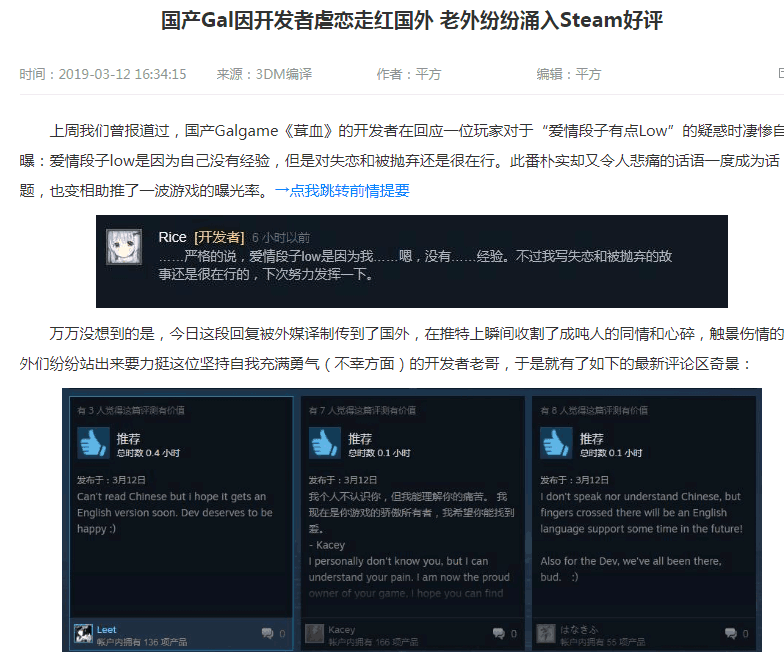Viewport: 784px width, 657px height.
Task: Click the author name 平方
Action: click(x=428, y=74)
